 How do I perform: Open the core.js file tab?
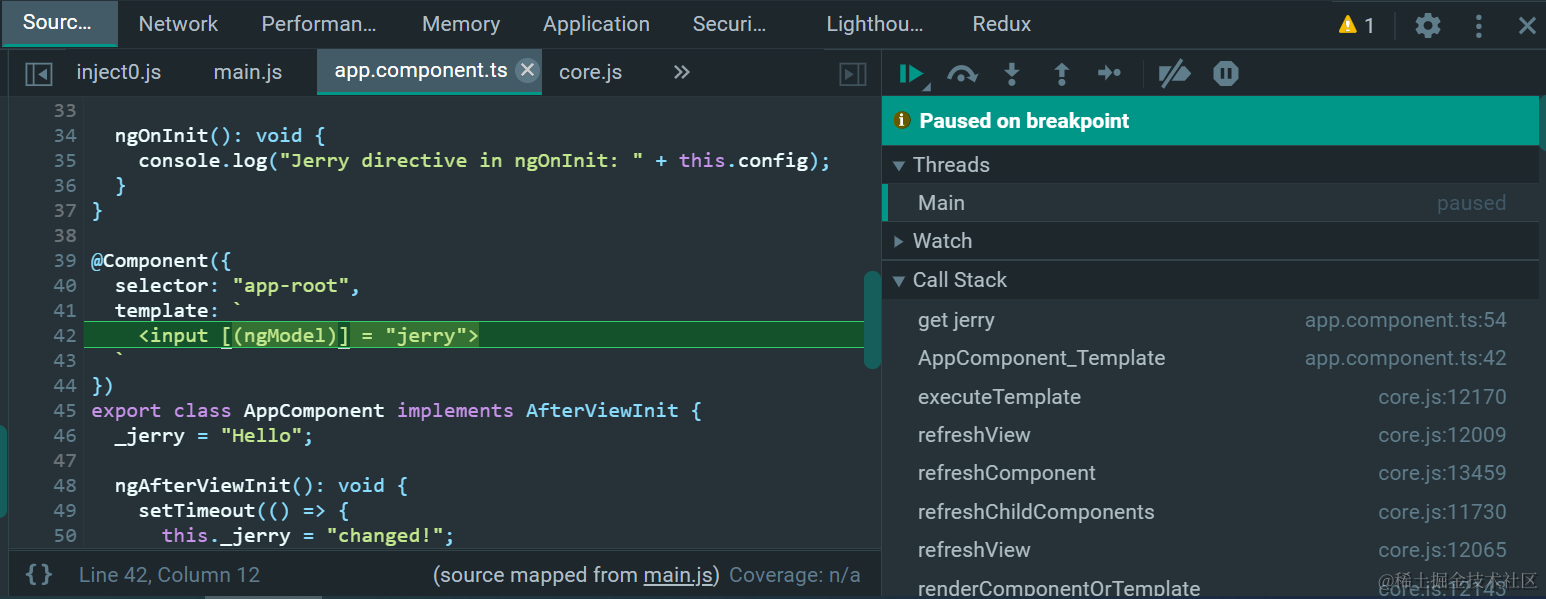coord(590,72)
